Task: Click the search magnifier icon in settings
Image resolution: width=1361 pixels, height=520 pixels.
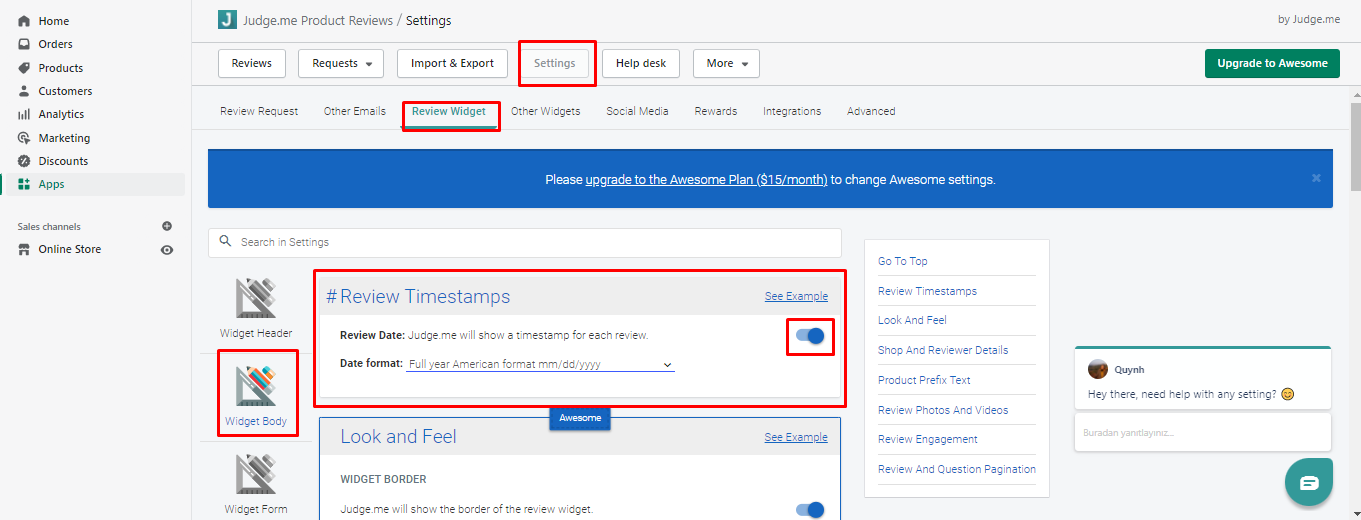Action: [226, 241]
